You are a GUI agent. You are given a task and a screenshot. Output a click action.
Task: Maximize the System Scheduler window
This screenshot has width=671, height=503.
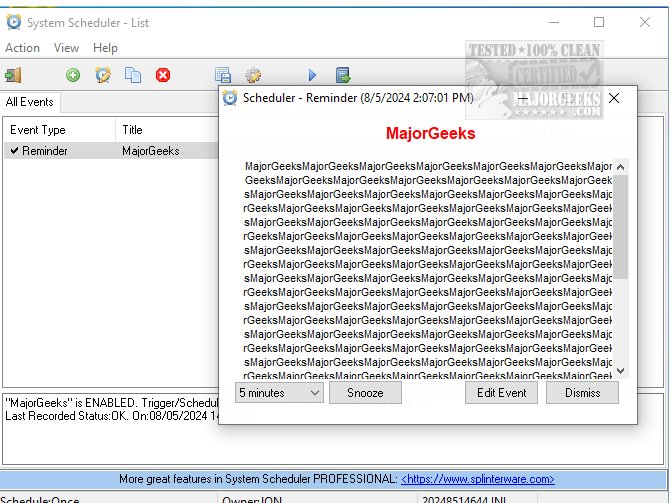pyautogui.click(x=599, y=22)
